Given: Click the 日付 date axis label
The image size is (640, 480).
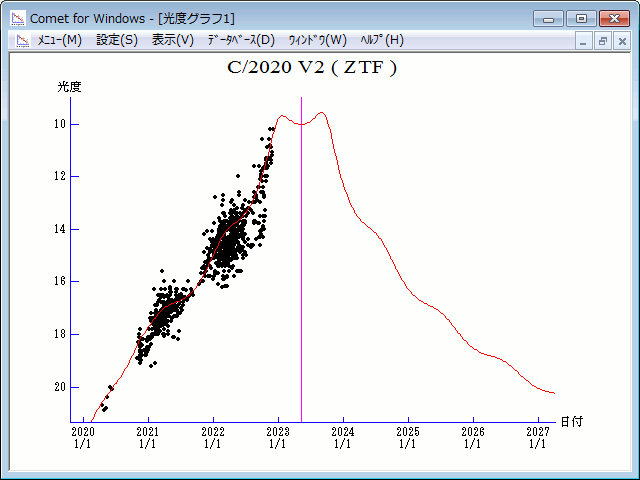Looking at the screenshot, I should [571, 421].
